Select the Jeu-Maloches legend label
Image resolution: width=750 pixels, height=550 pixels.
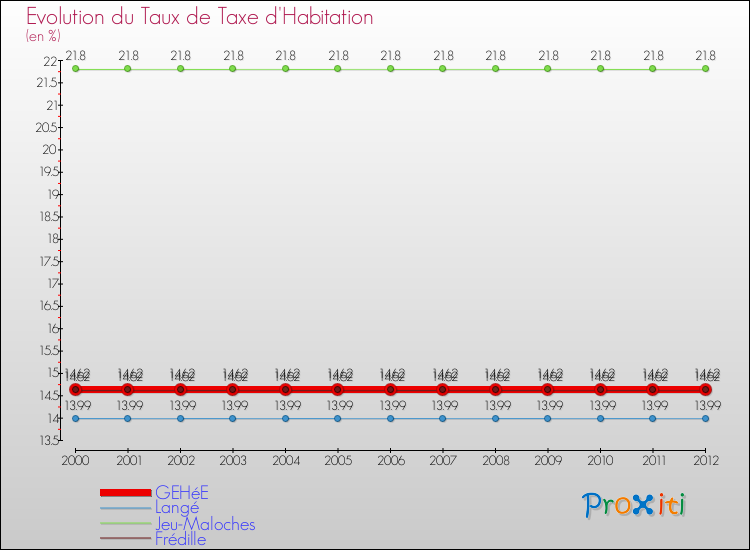[x=205, y=524]
